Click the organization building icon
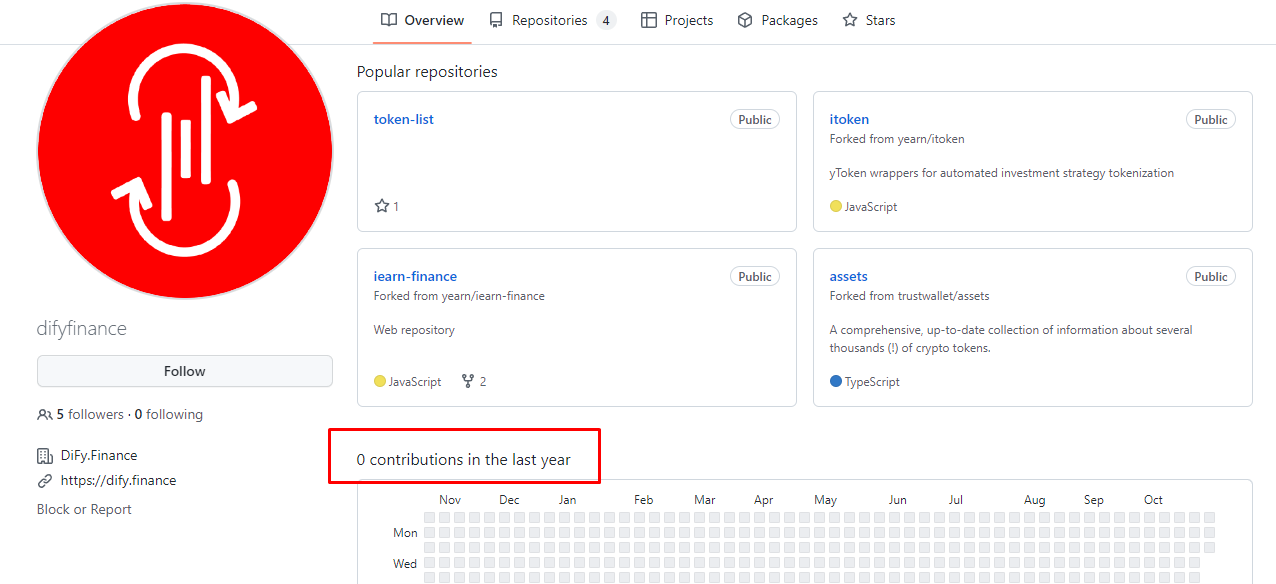Screen dimensions: 1276x584 [x=45, y=455]
